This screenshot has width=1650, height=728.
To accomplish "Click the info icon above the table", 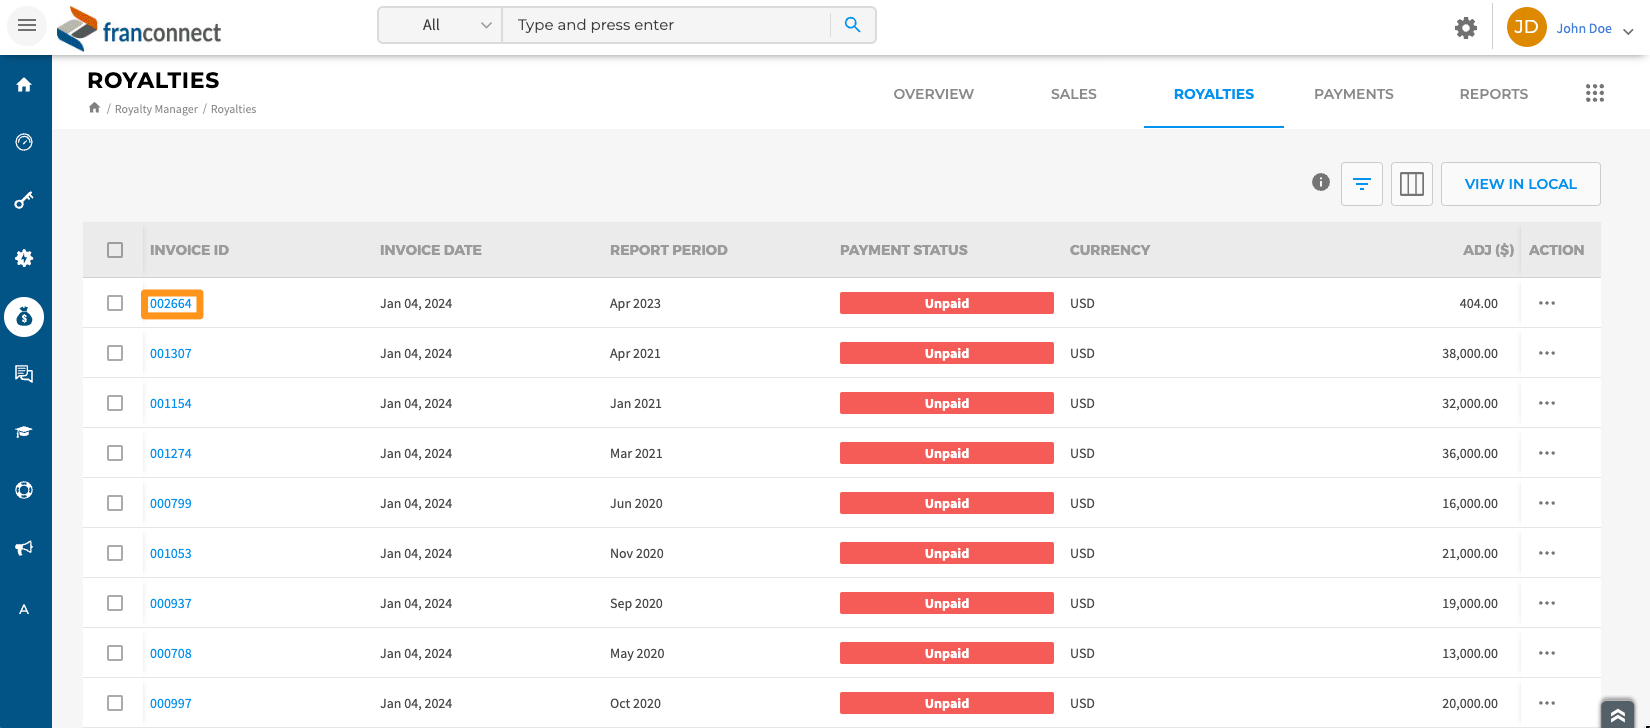I will pyautogui.click(x=1321, y=182).
